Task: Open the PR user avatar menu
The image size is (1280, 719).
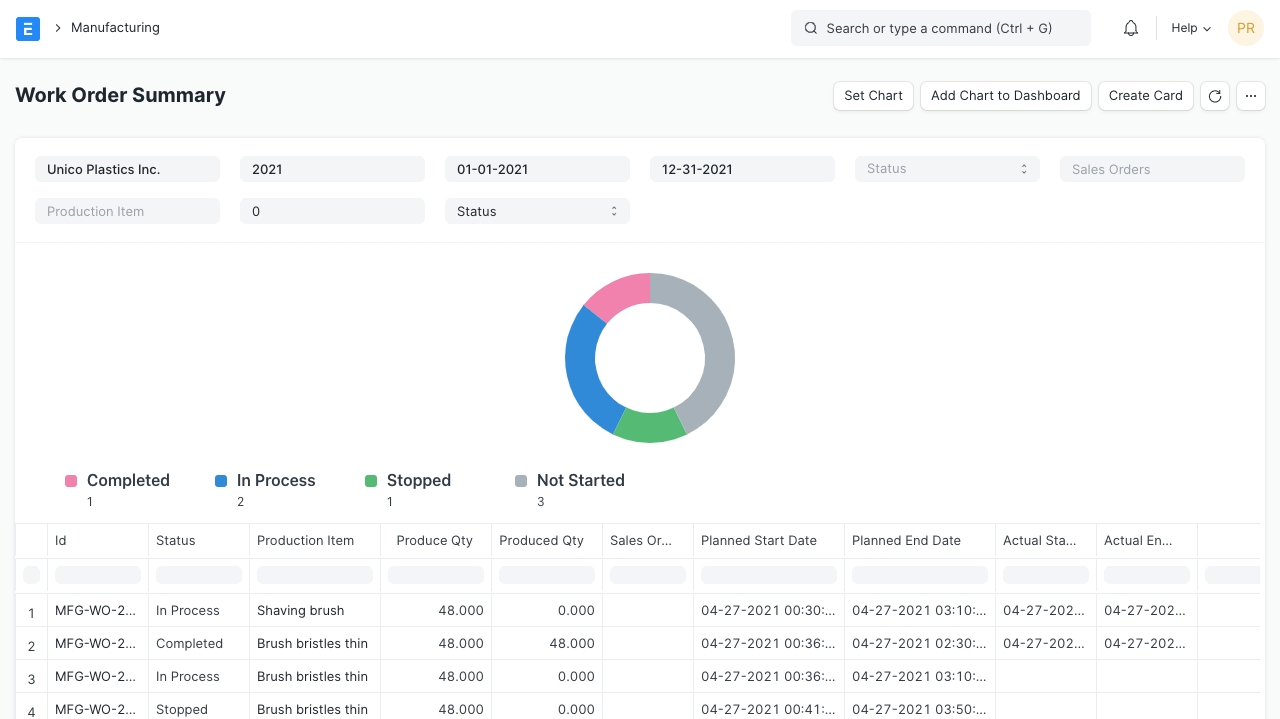Action: (1246, 28)
